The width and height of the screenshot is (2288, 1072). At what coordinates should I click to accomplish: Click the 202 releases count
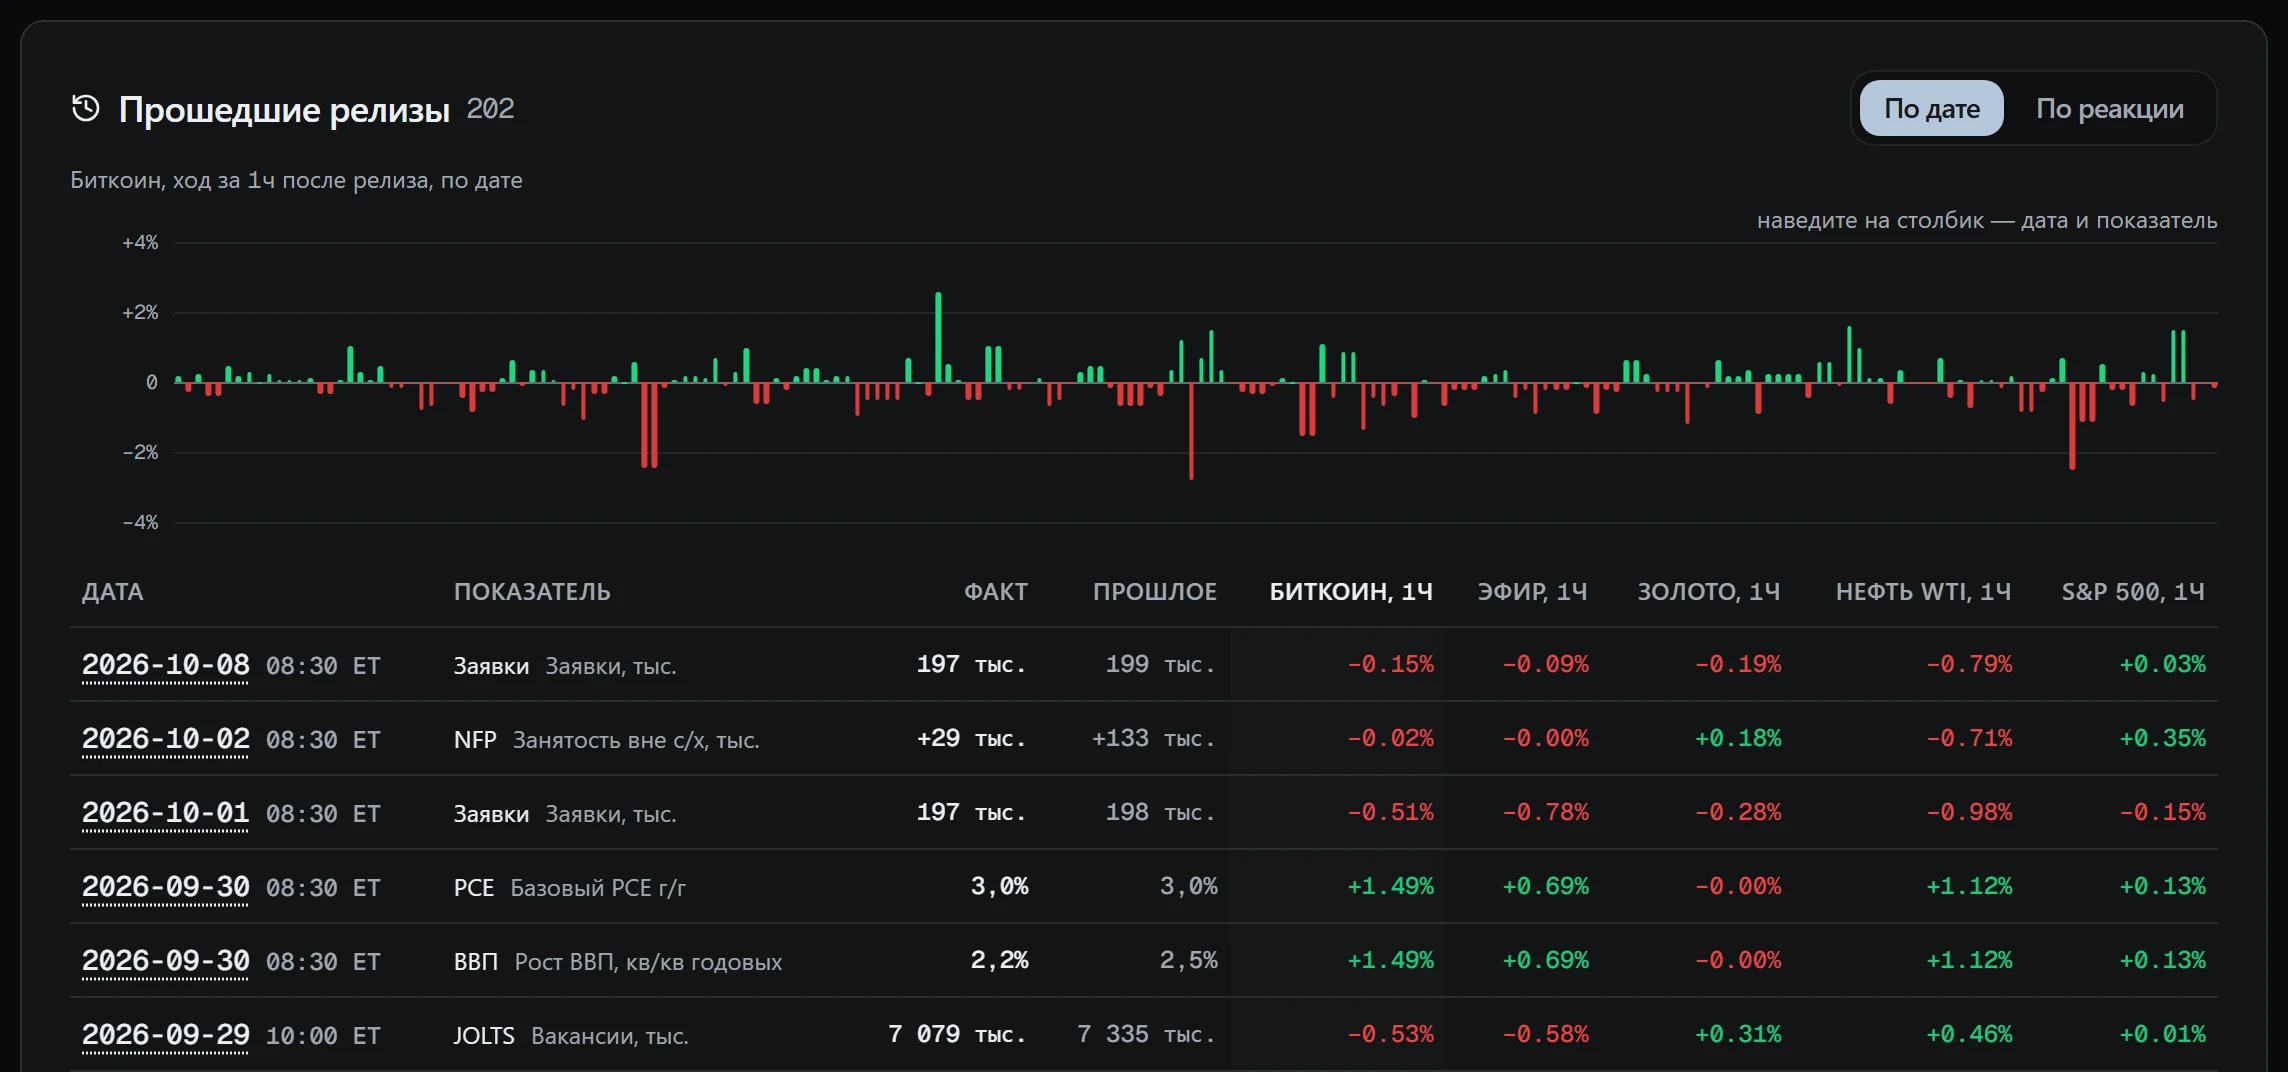[x=490, y=108]
